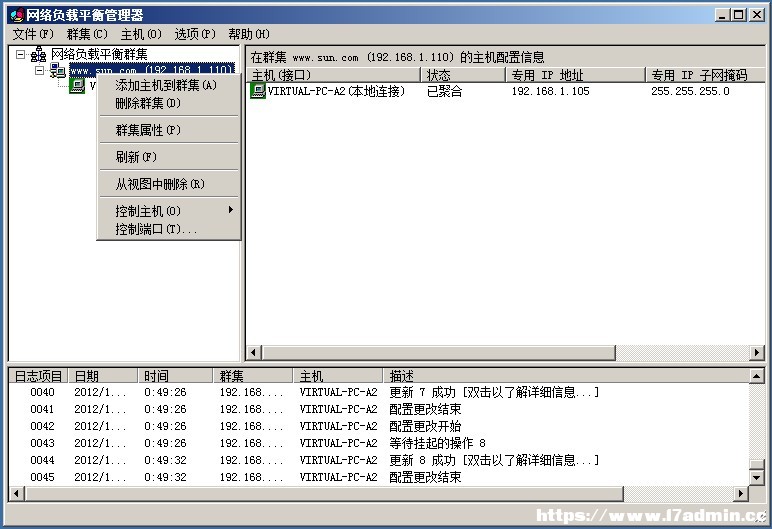Click the 时间 log column header

click(x=175, y=376)
